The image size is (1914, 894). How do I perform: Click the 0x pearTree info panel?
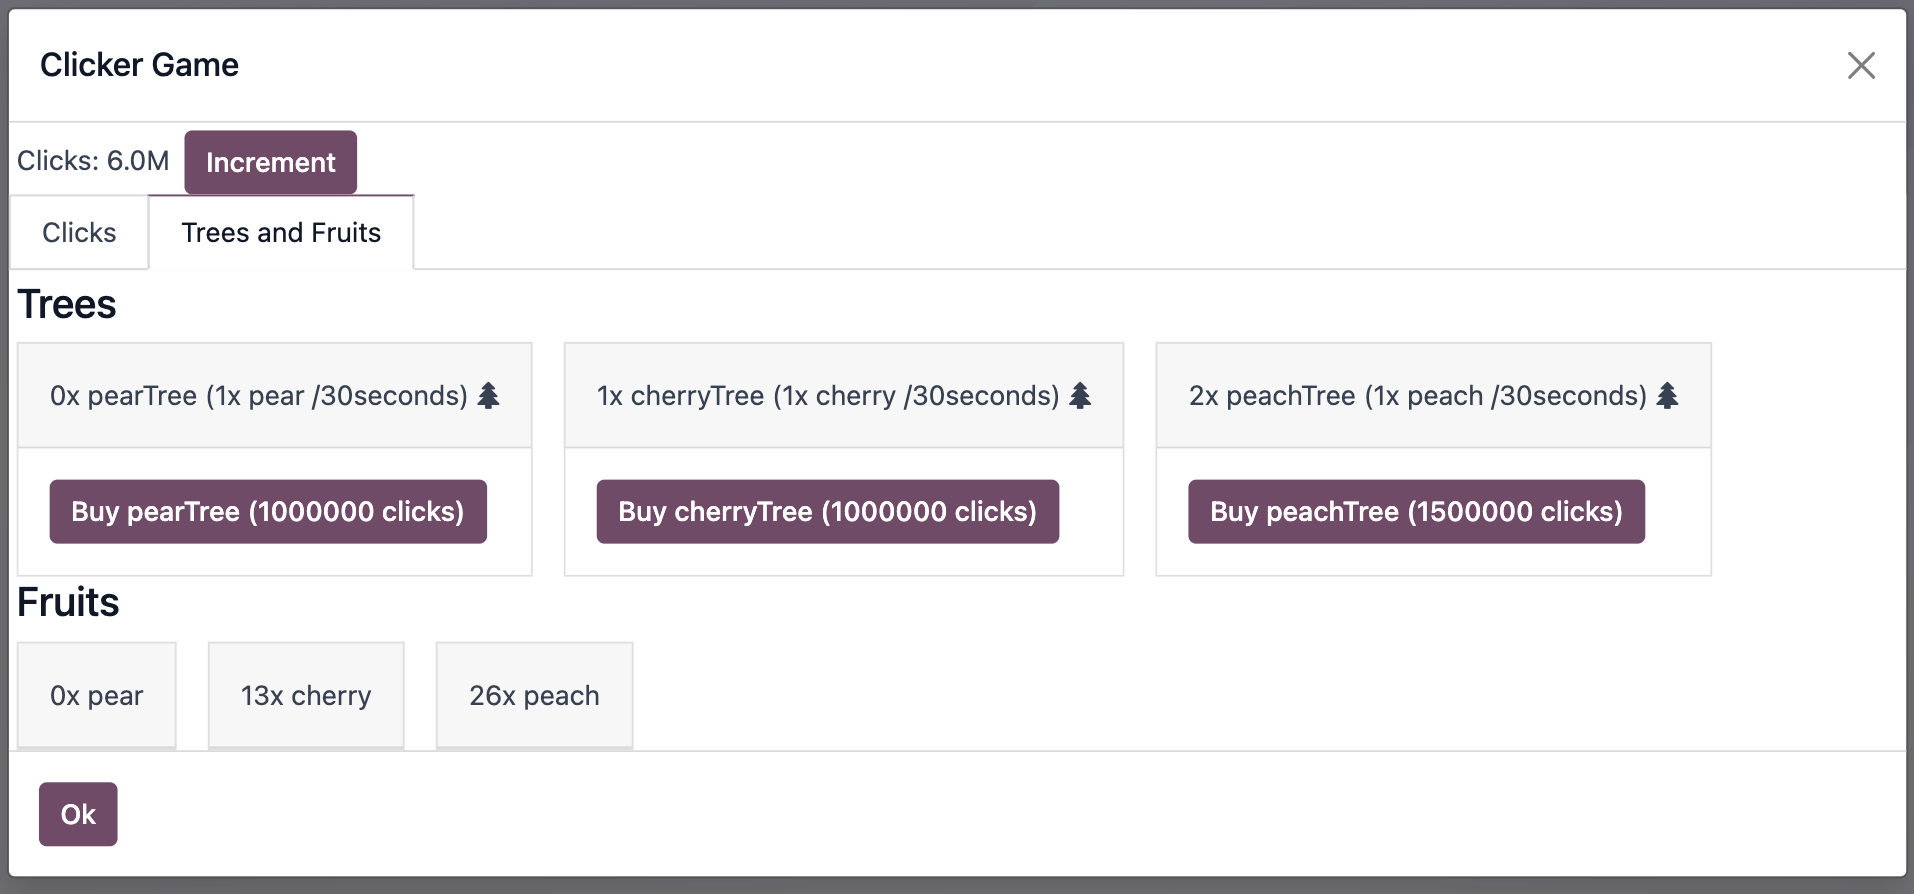click(x=274, y=395)
